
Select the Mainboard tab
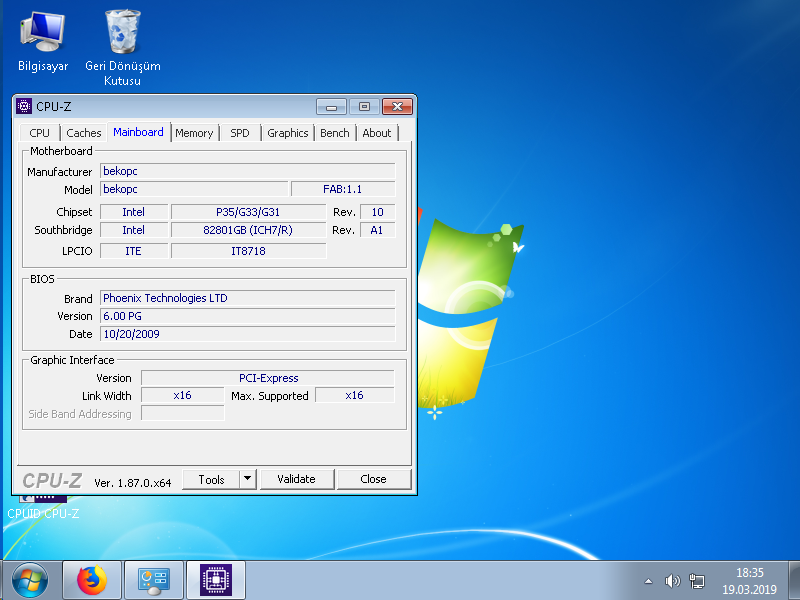[x=138, y=132]
